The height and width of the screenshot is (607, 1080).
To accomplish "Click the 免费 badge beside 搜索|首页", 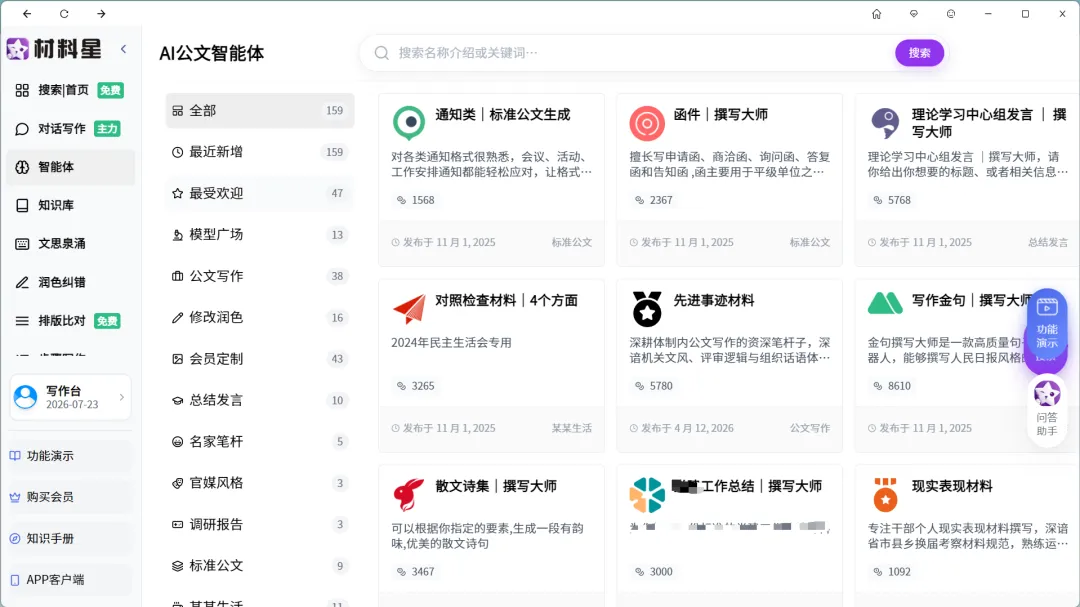I will coord(110,90).
